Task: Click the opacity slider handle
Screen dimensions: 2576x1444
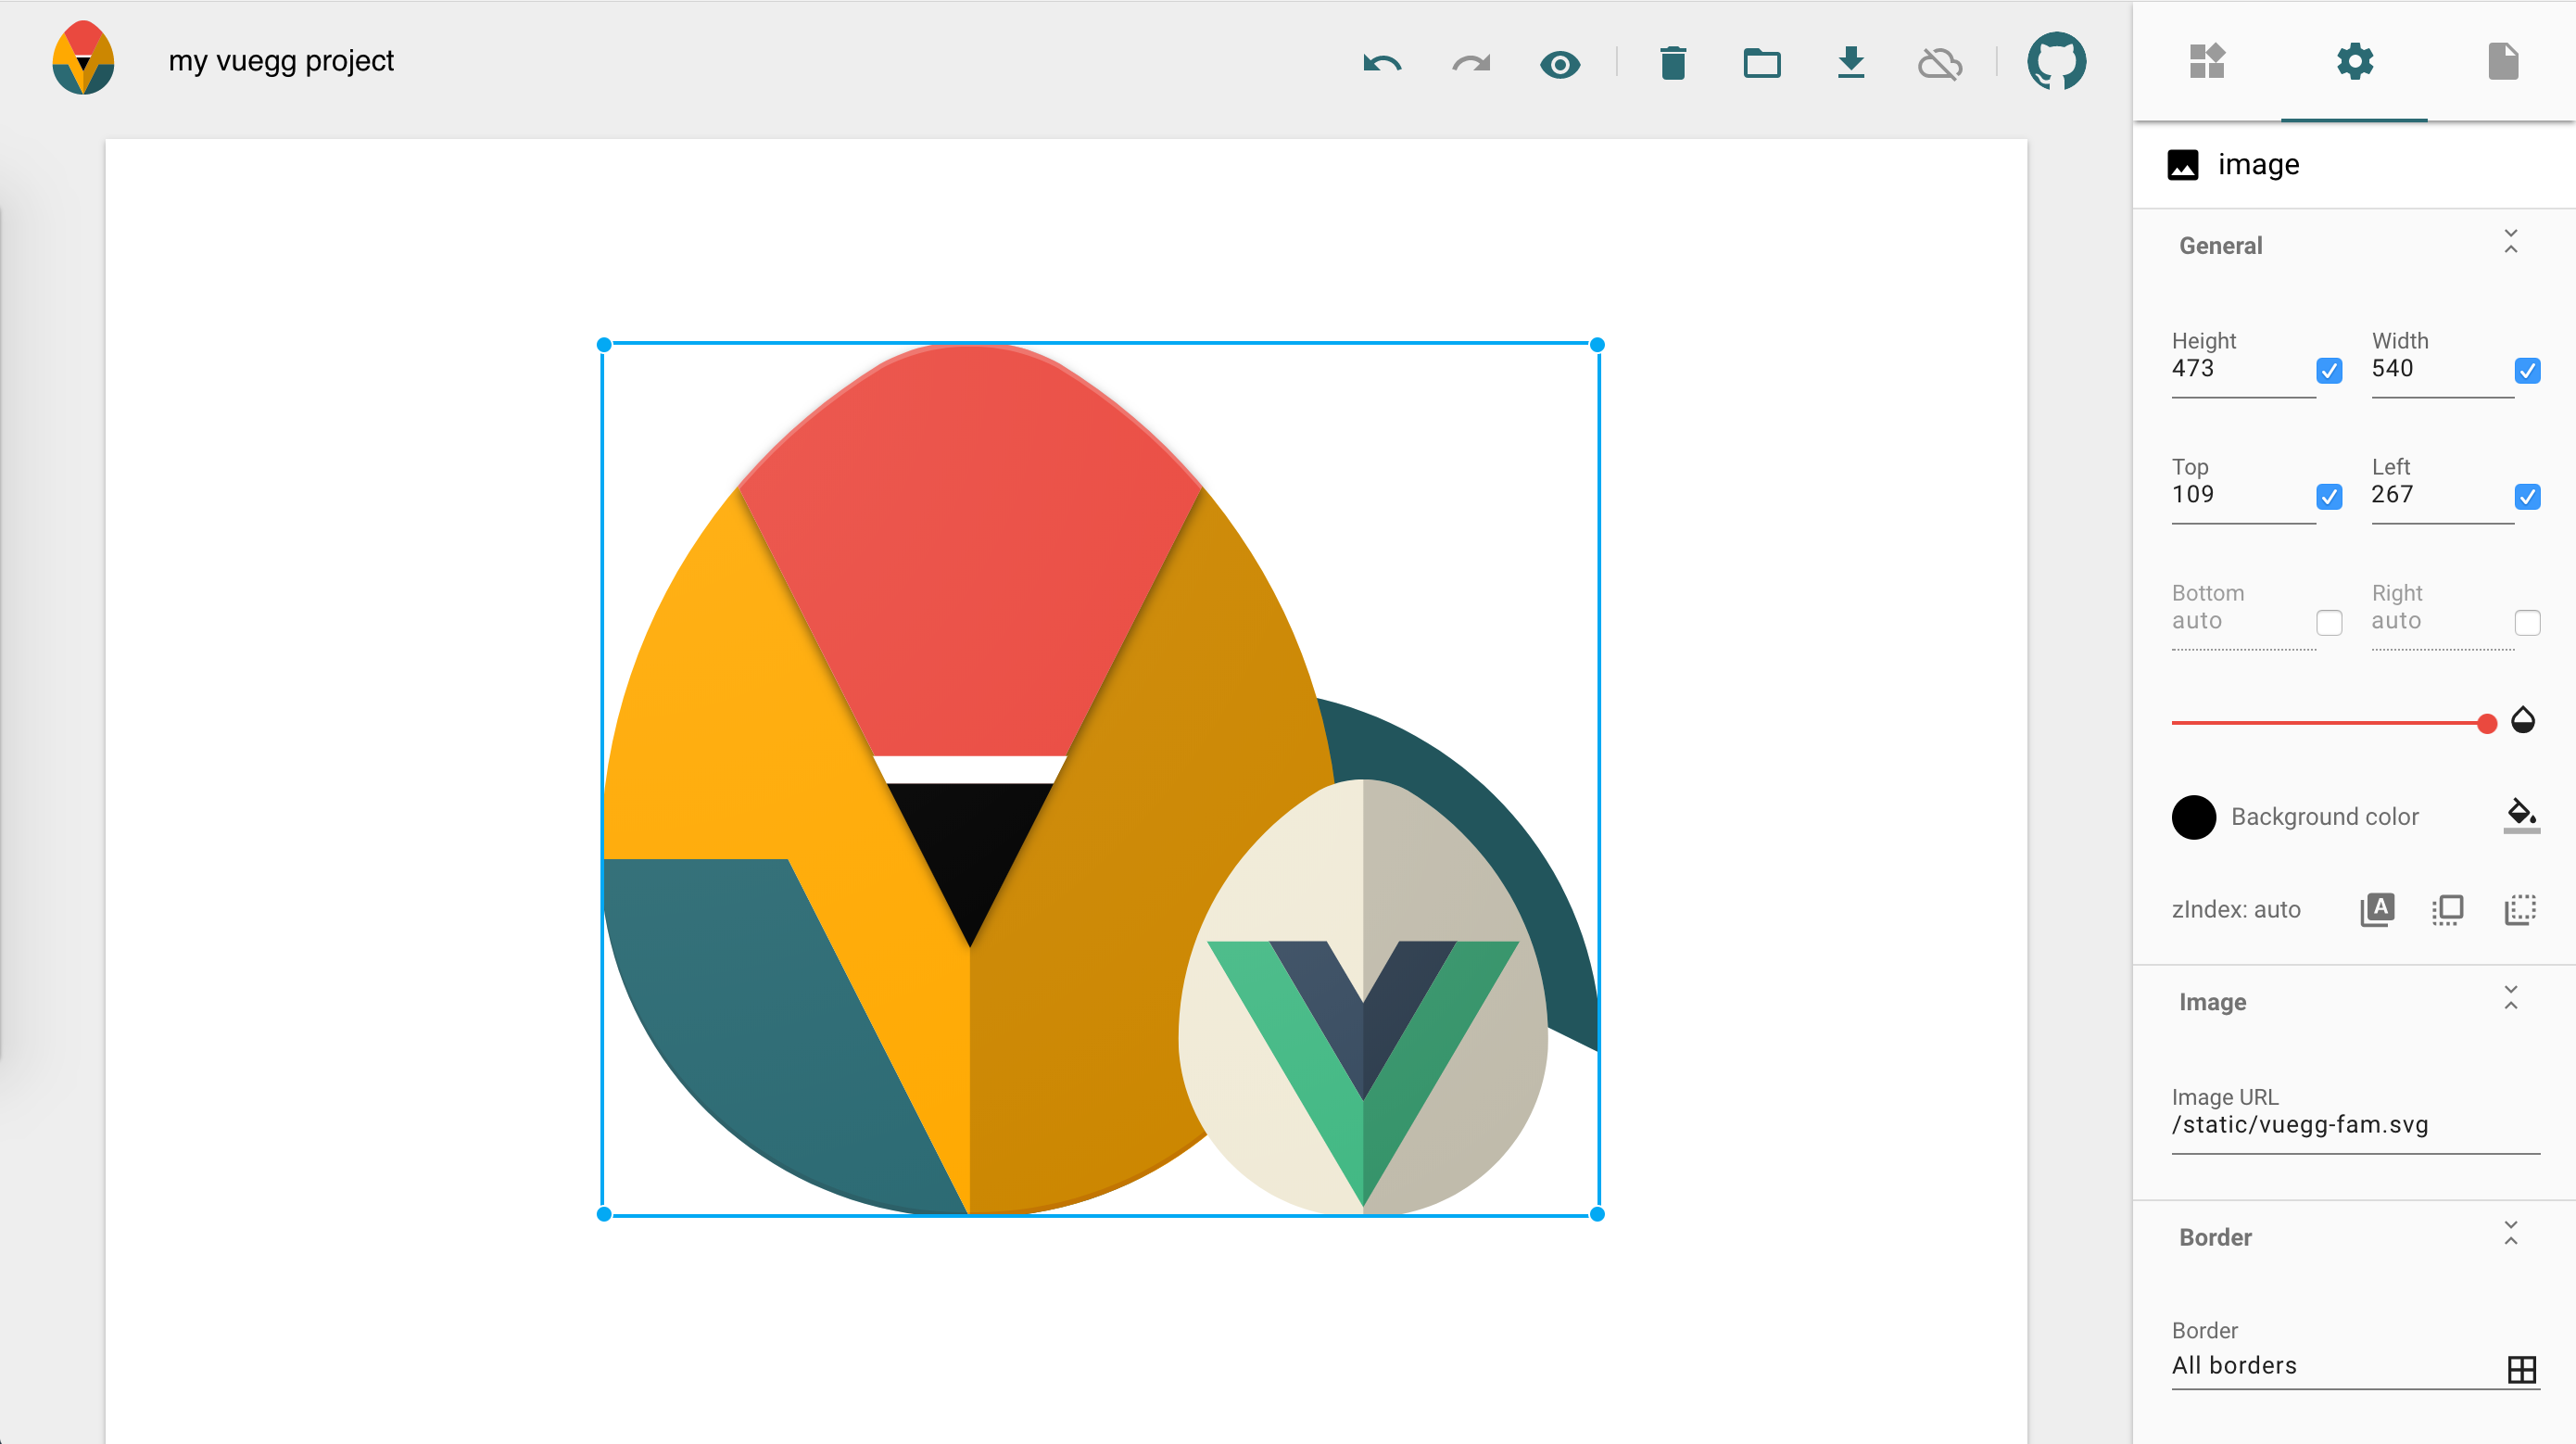Action: pos(2487,723)
